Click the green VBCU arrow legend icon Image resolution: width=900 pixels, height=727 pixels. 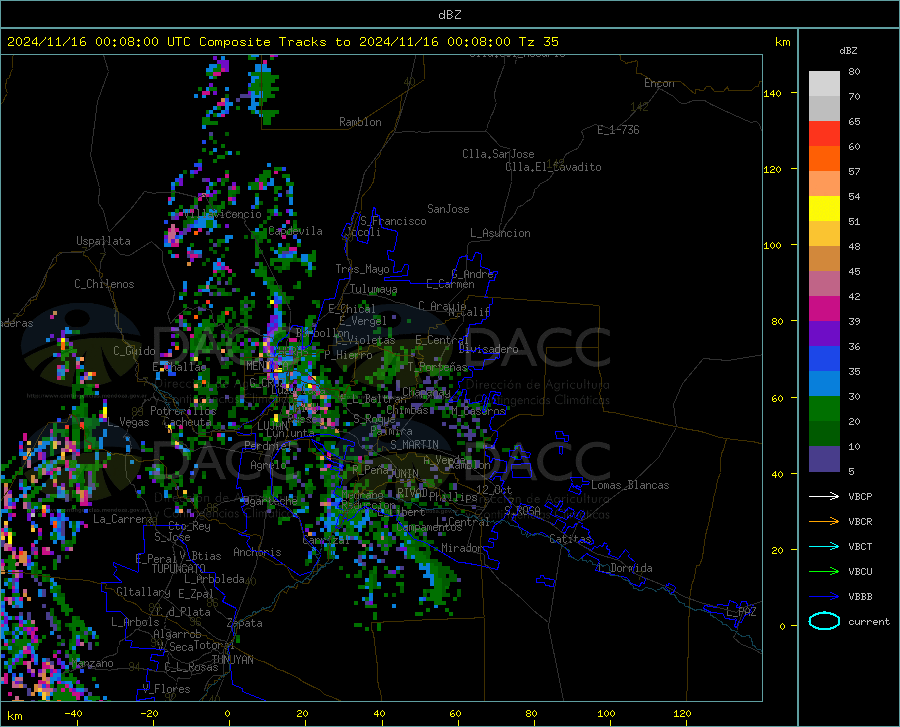824,572
